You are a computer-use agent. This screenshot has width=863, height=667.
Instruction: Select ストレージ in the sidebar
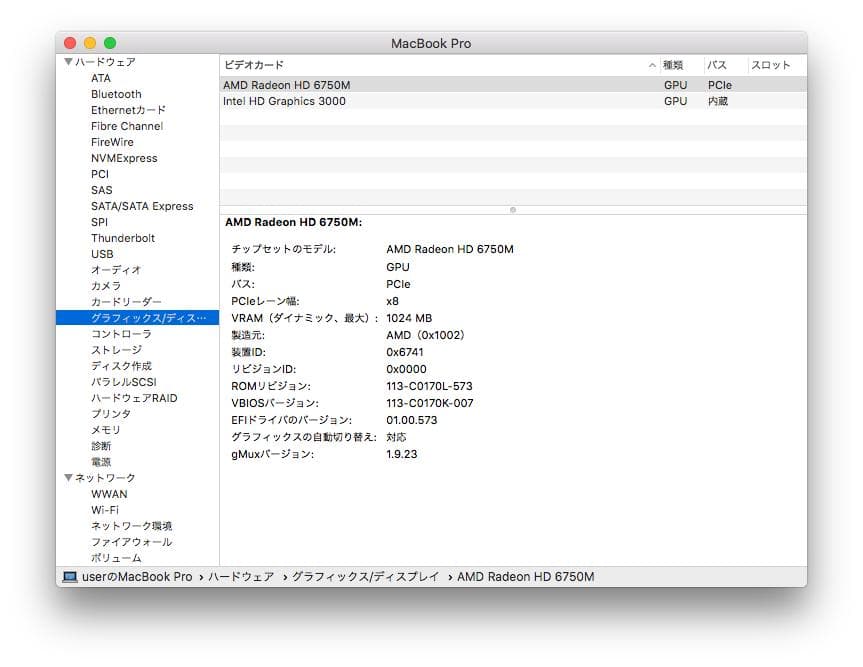click(116, 349)
